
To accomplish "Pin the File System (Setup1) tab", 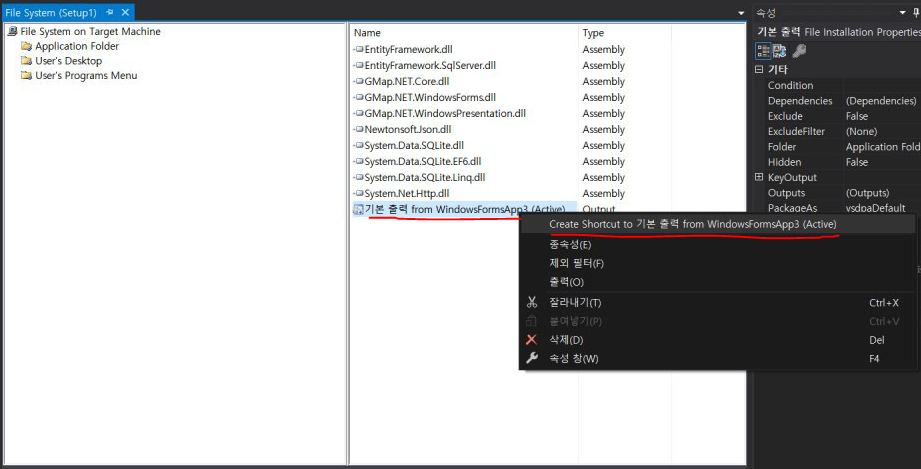I will click(109, 12).
